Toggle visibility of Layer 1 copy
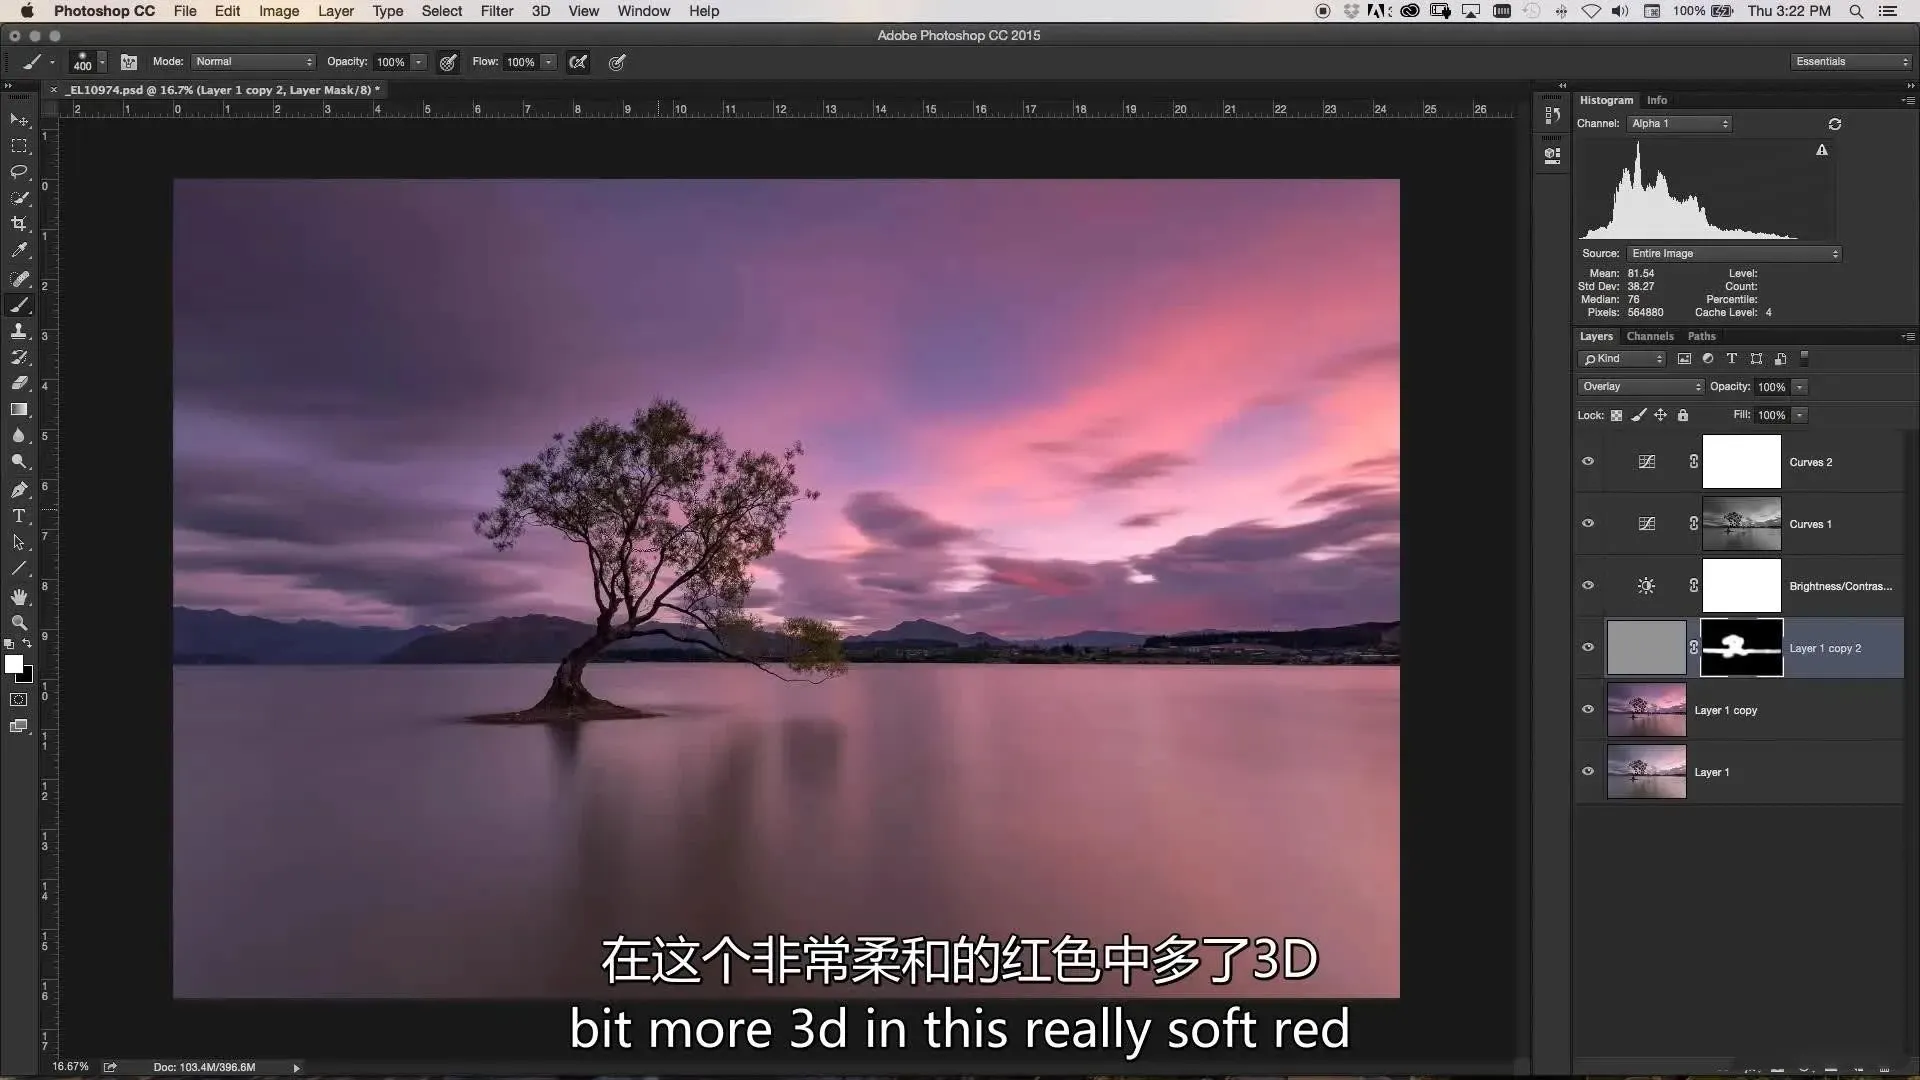Image resolution: width=1920 pixels, height=1080 pixels. [1588, 710]
